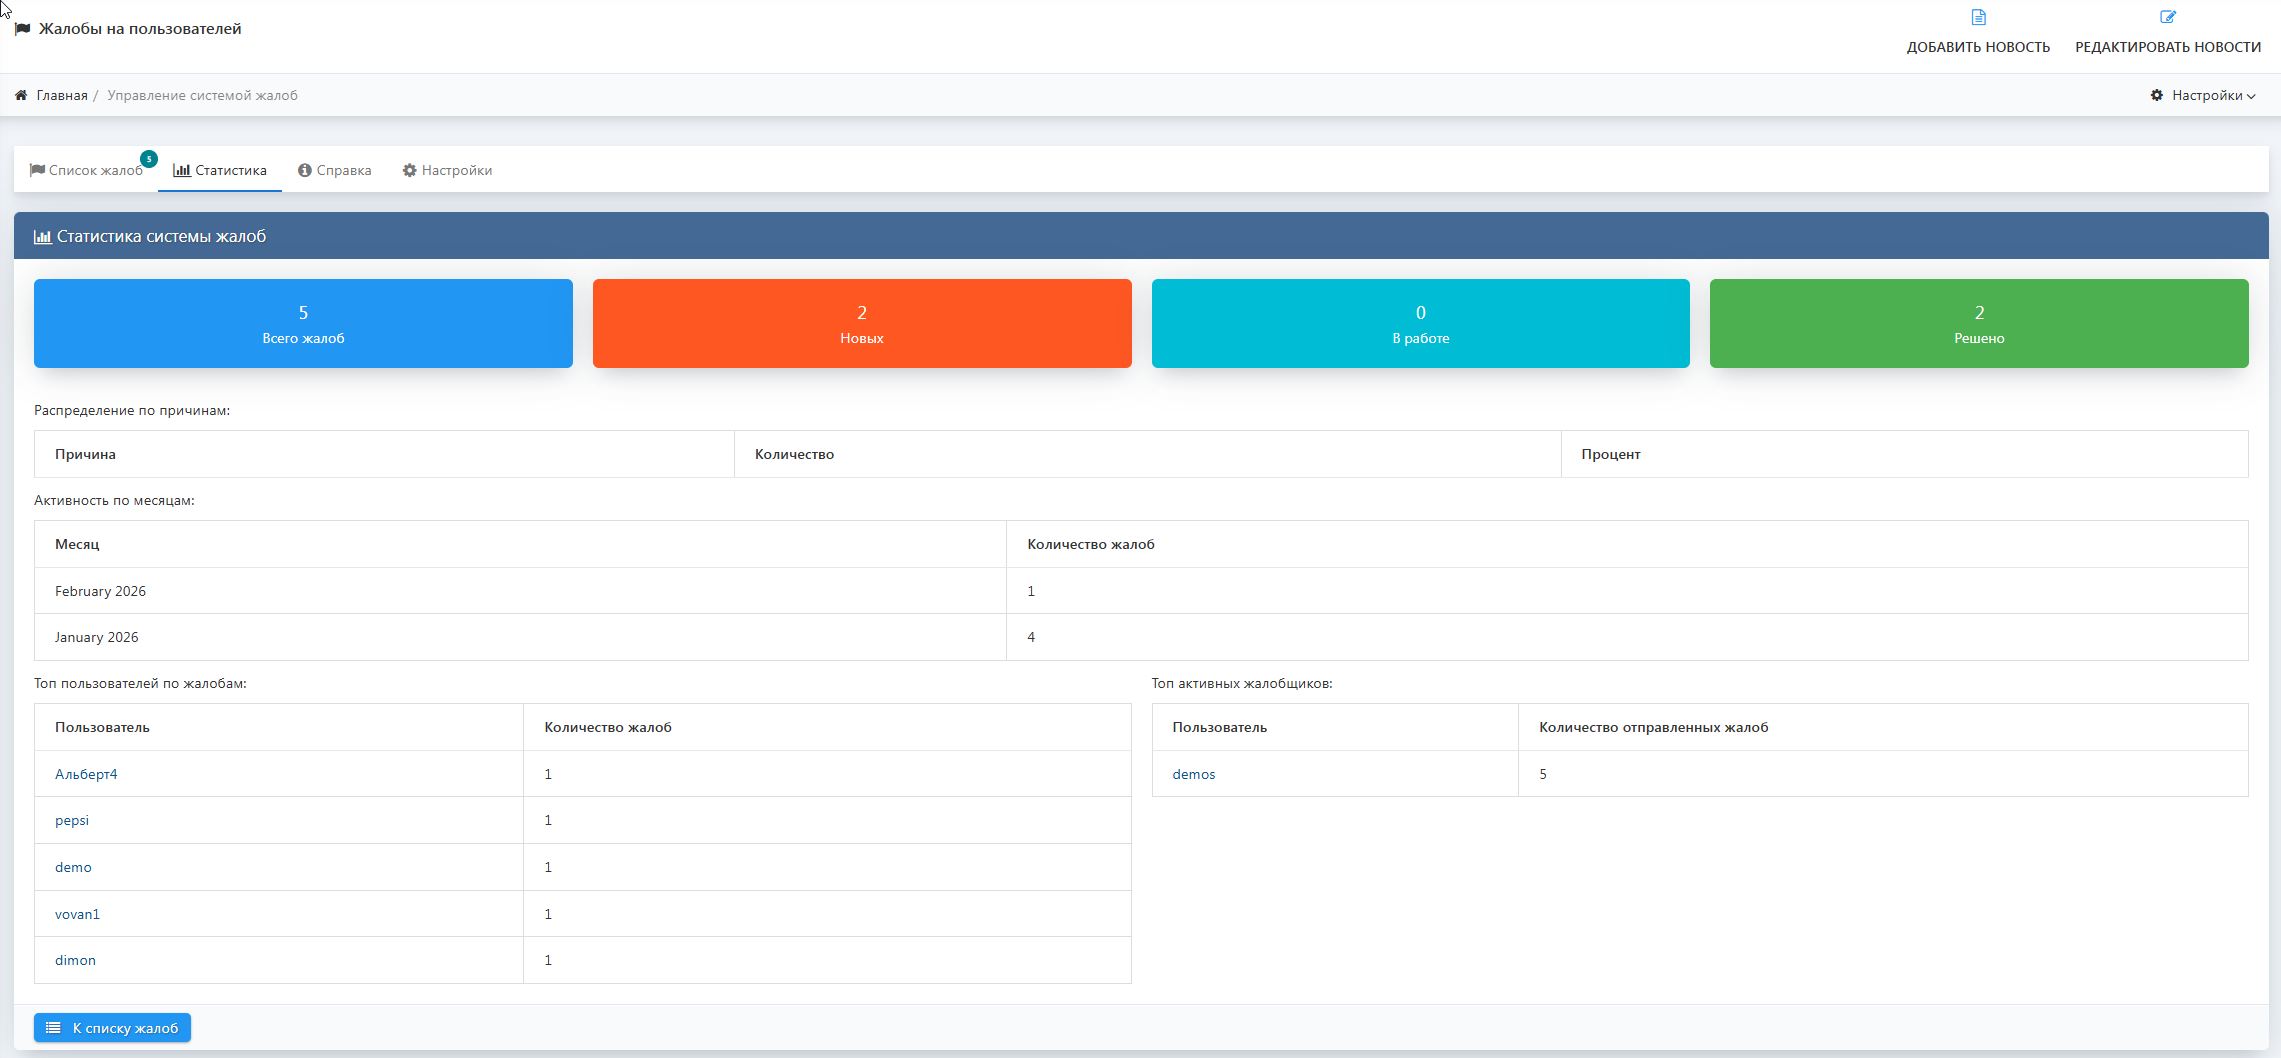The image size is (2281, 1058).
Task: Open user Альберт4 profile link
Action: coord(86,774)
